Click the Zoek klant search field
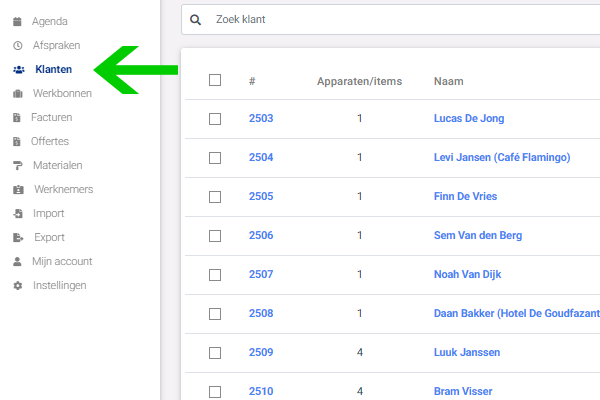Screen dimensions: 600x400 [400, 19]
